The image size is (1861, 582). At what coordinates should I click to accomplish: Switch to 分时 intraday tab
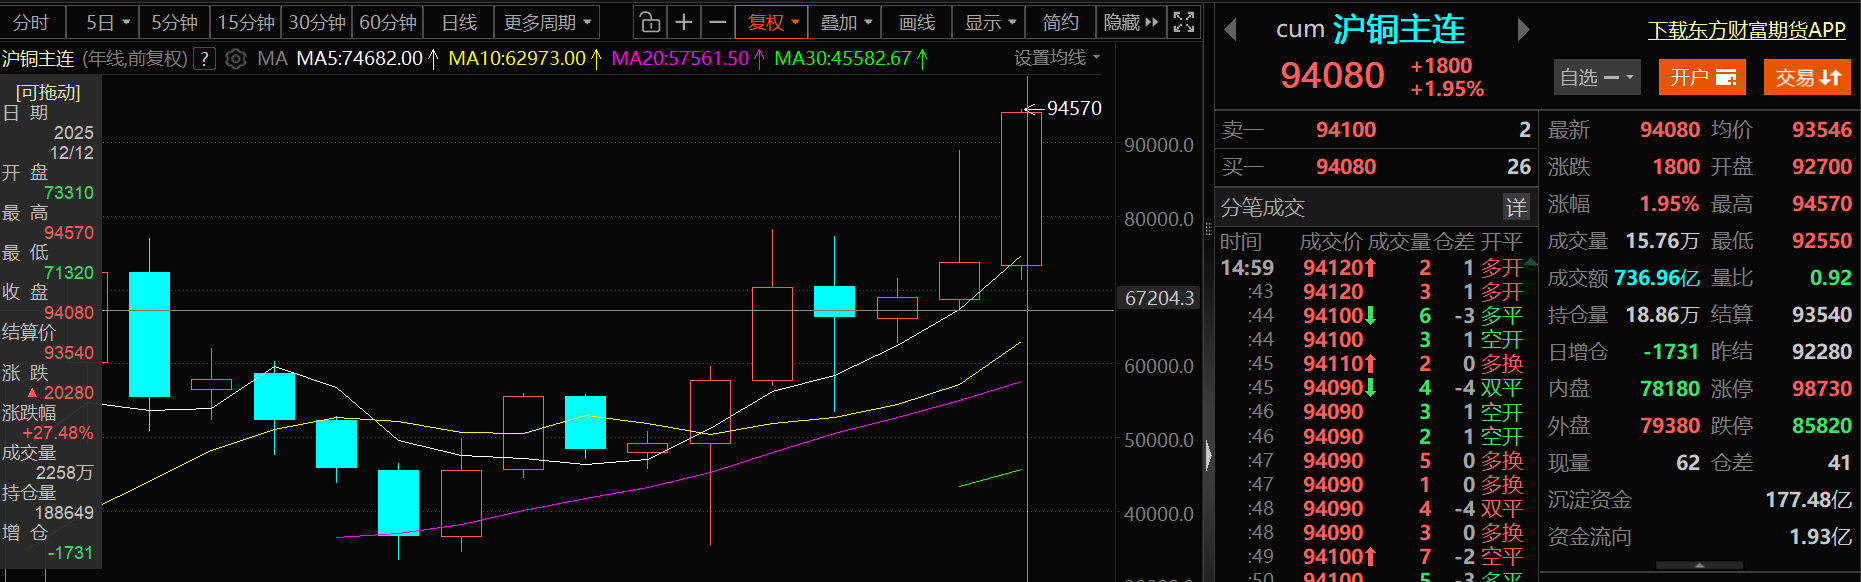(31, 22)
